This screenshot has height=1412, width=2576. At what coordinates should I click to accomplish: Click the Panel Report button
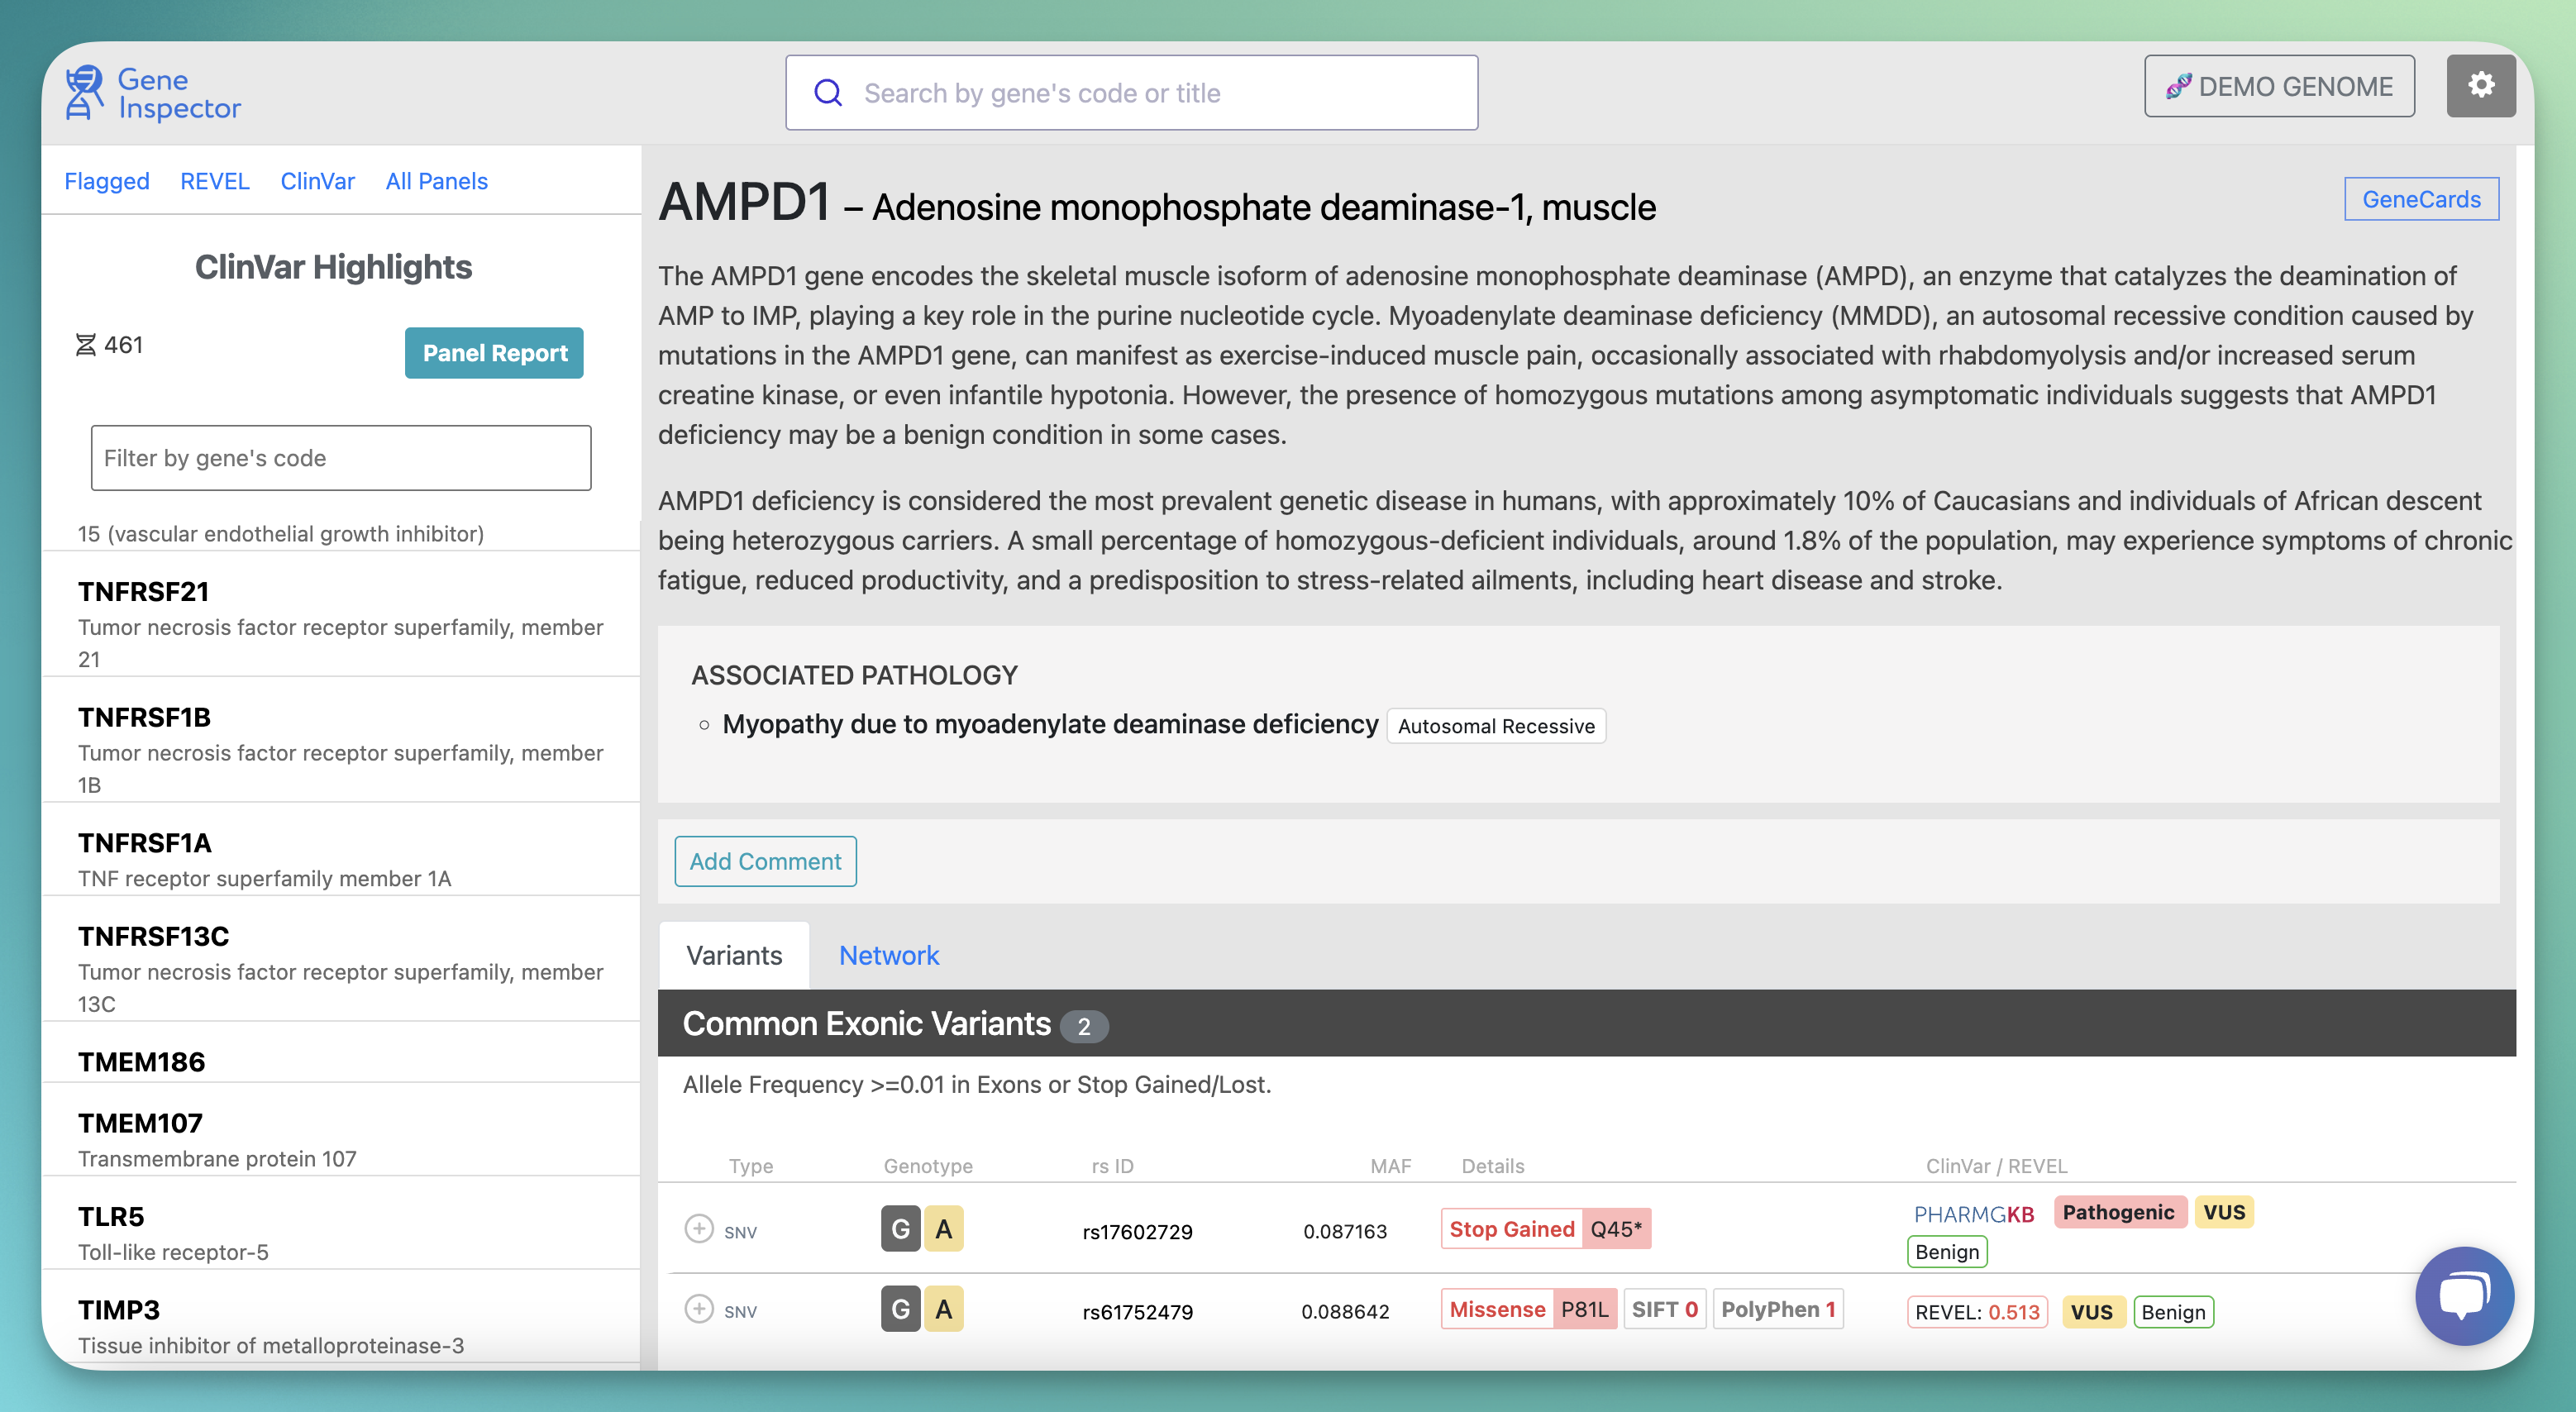coord(494,353)
